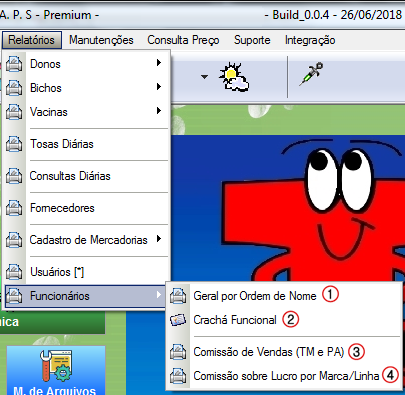This screenshot has height=395, width=405.
Task: Open the Manutenções menu
Action: [101, 40]
